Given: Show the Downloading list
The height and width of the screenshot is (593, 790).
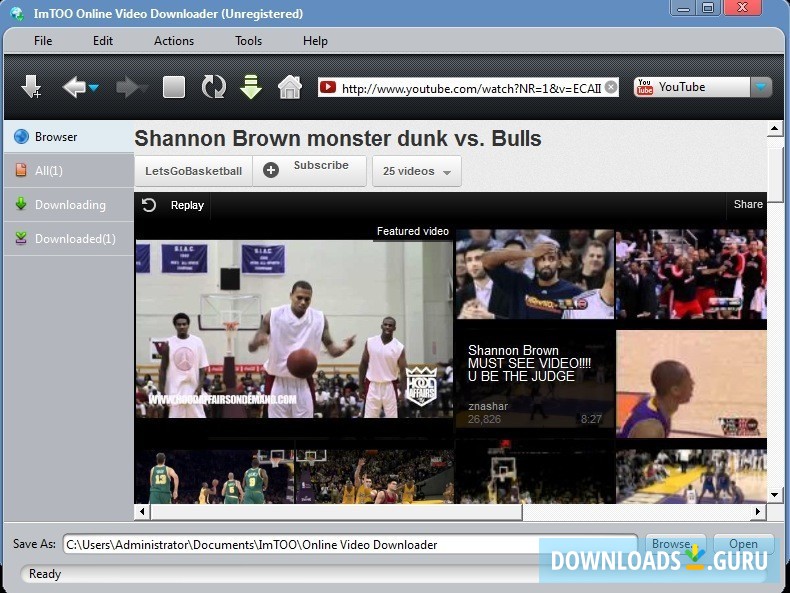Looking at the screenshot, I should [x=69, y=205].
